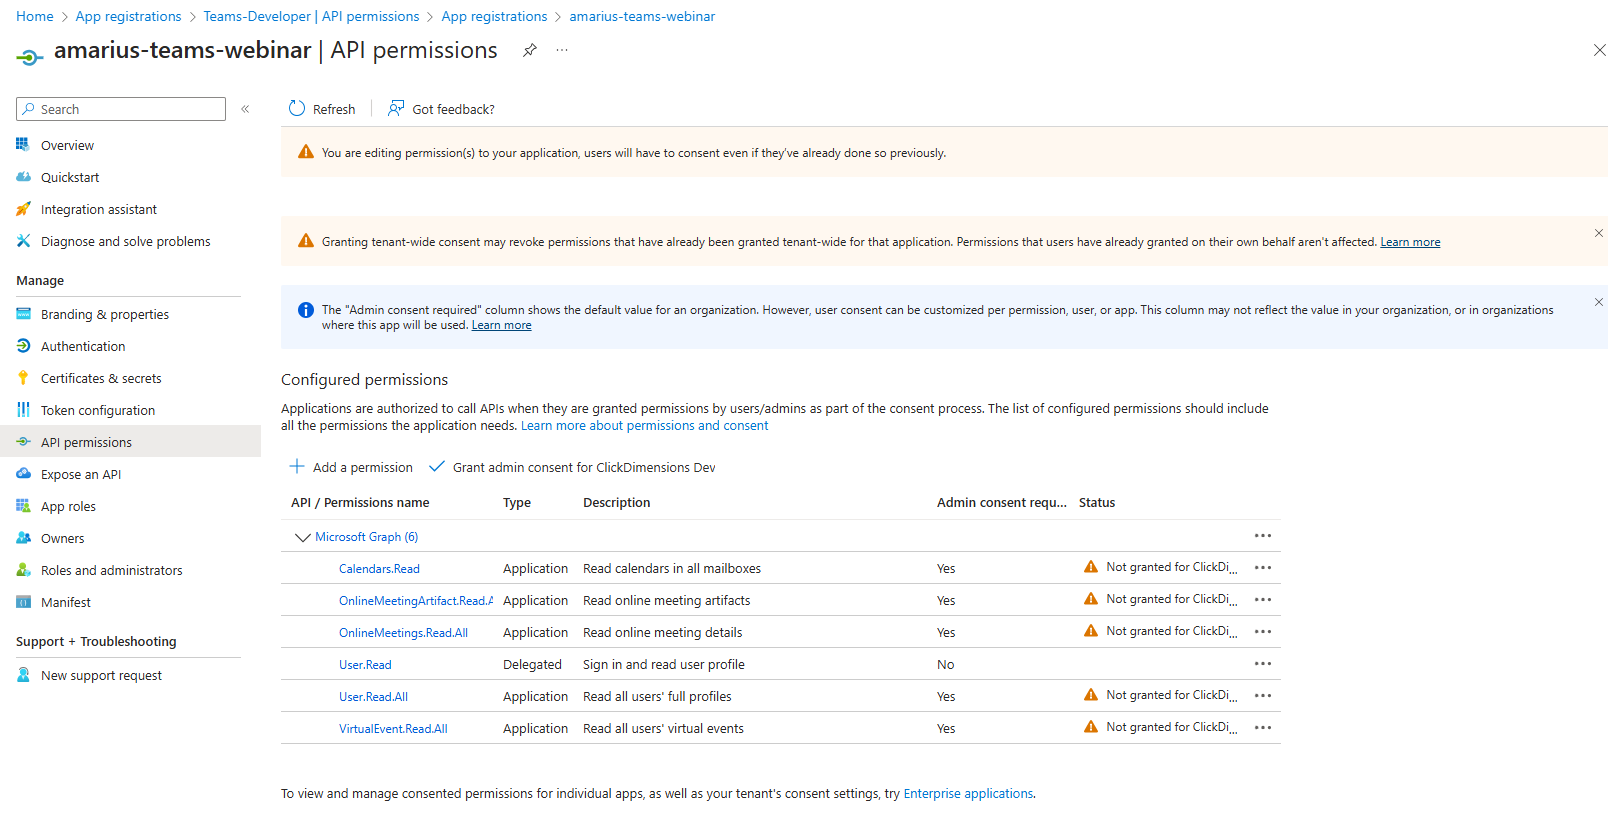The height and width of the screenshot is (833, 1608).
Task: Dismiss the tenant-wide consent warning banner
Action: click(1598, 233)
